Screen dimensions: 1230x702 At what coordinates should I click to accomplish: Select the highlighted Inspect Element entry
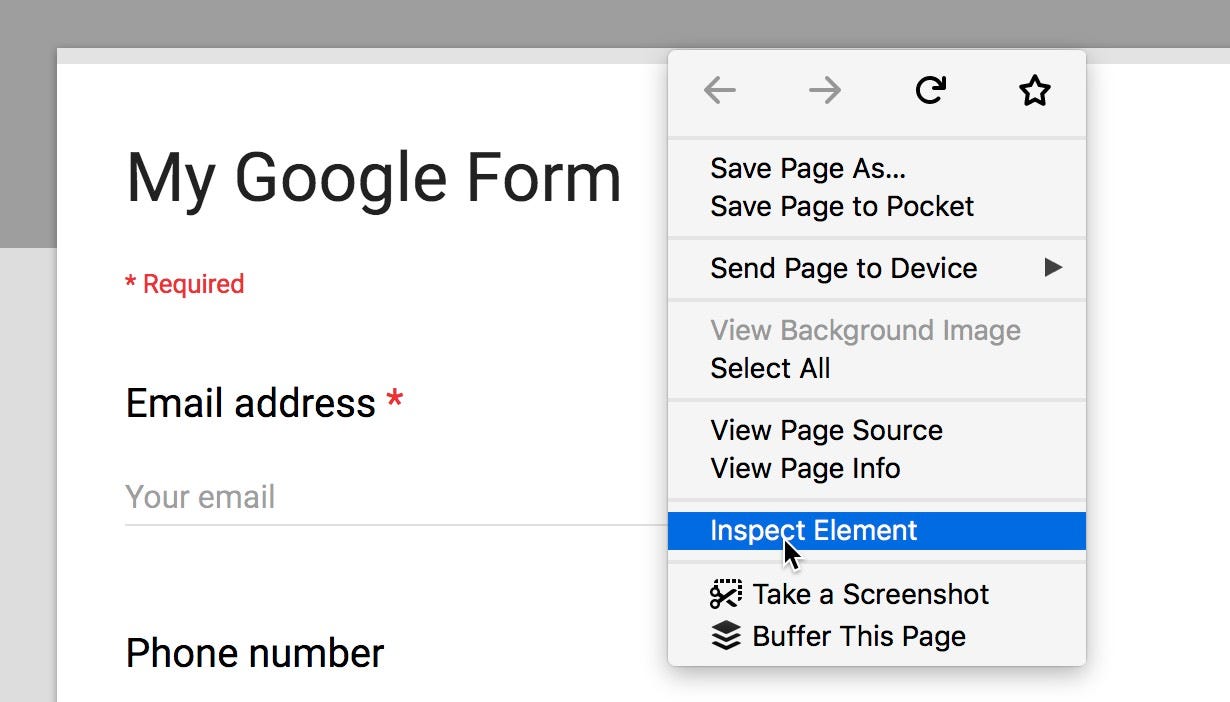point(813,530)
